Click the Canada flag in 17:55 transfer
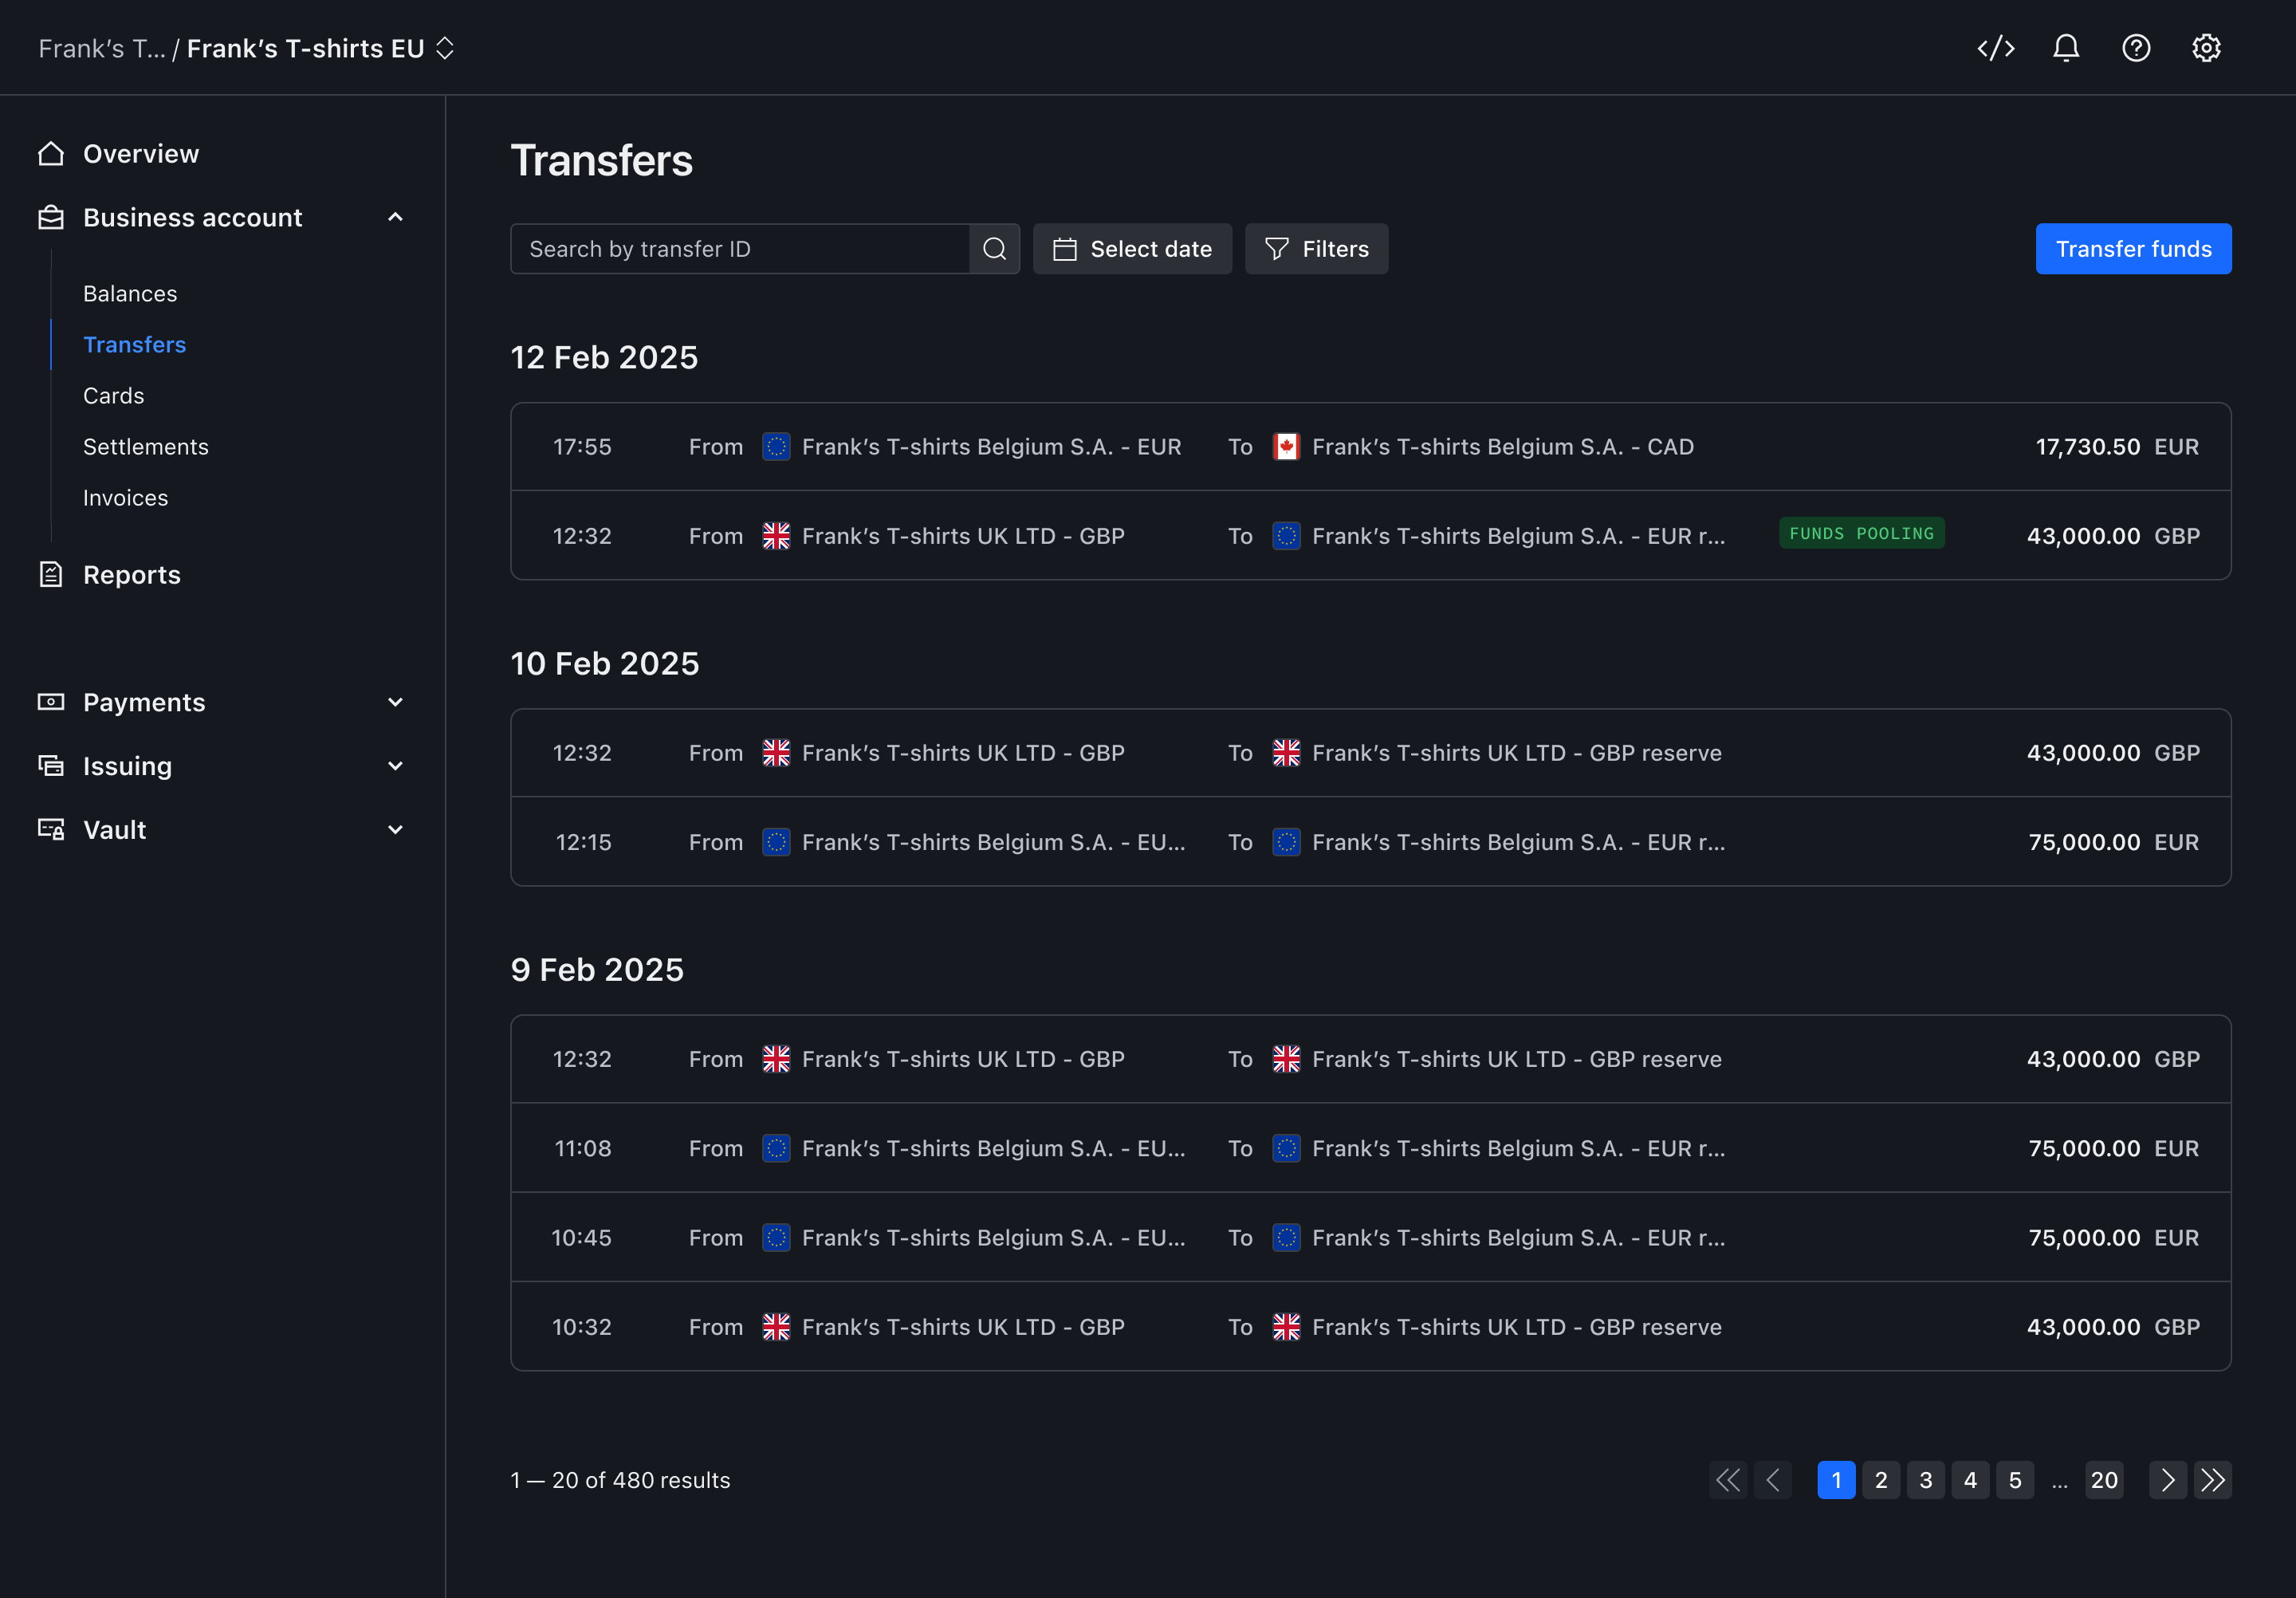This screenshot has width=2296, height=1598. (x=1286, y=447)
